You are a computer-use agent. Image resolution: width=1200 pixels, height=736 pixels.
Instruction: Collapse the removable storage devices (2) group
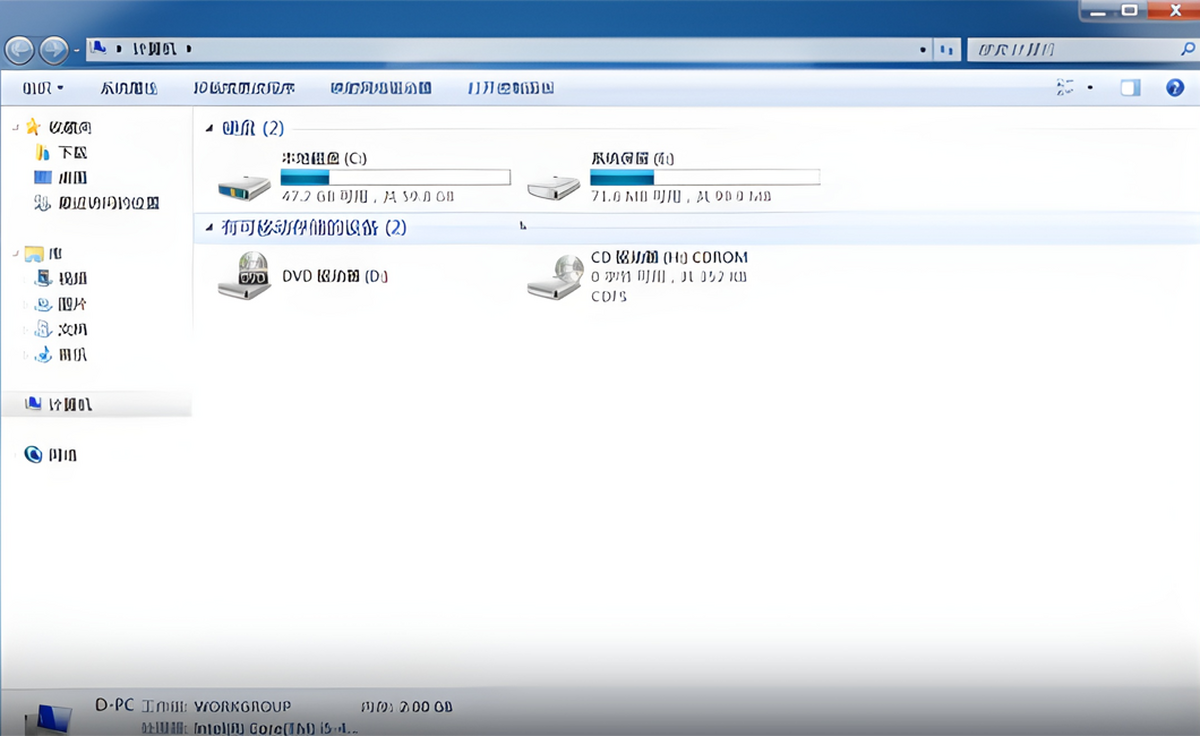pyautogui.click(x=209, y=228)
